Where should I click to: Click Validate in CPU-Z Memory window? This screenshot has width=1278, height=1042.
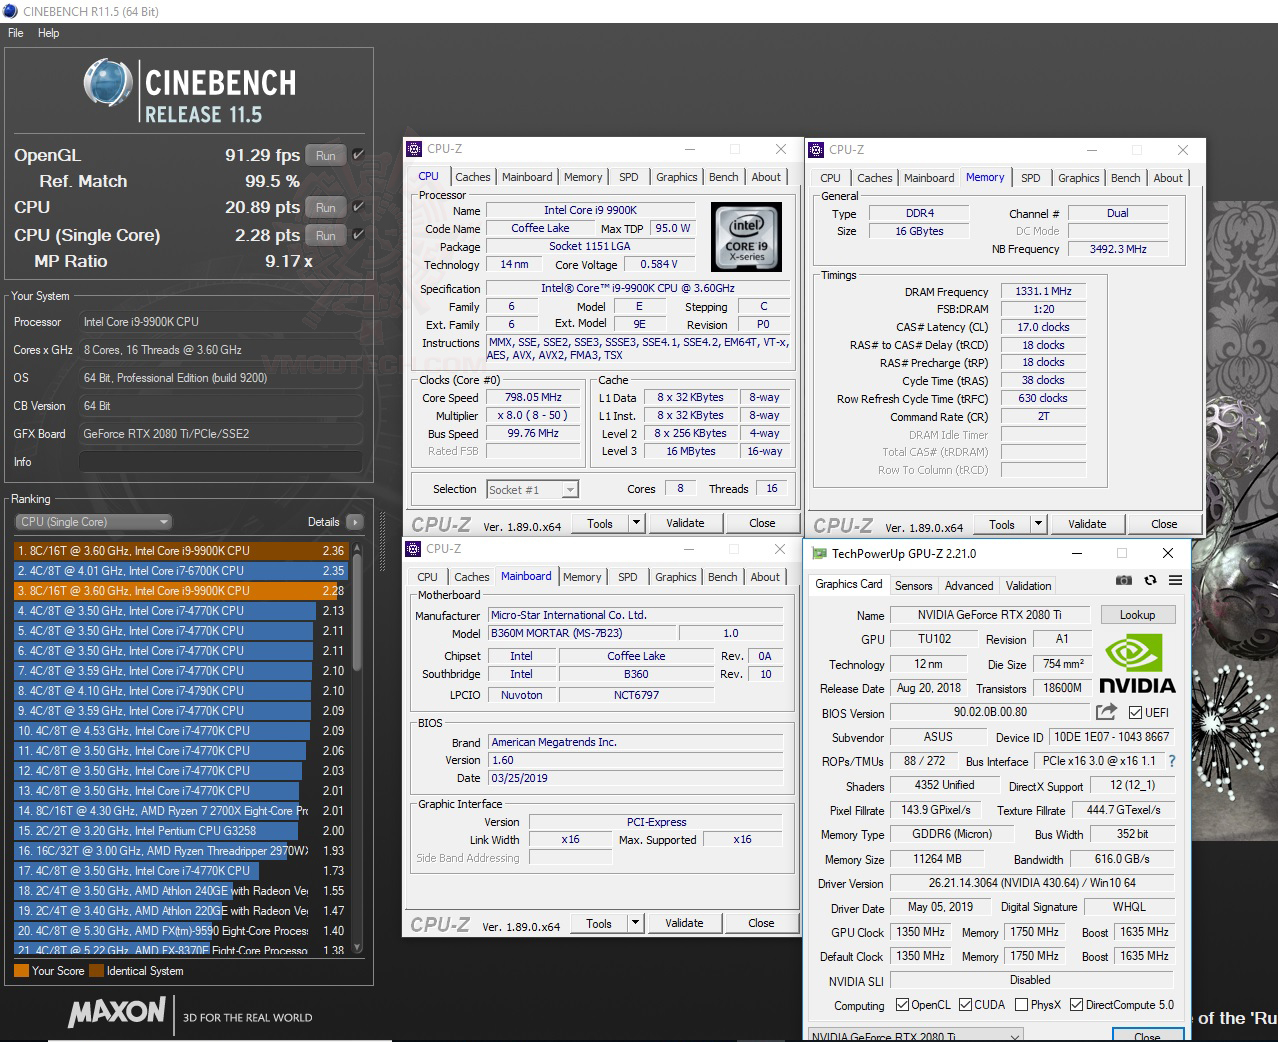coord(1087,523)
